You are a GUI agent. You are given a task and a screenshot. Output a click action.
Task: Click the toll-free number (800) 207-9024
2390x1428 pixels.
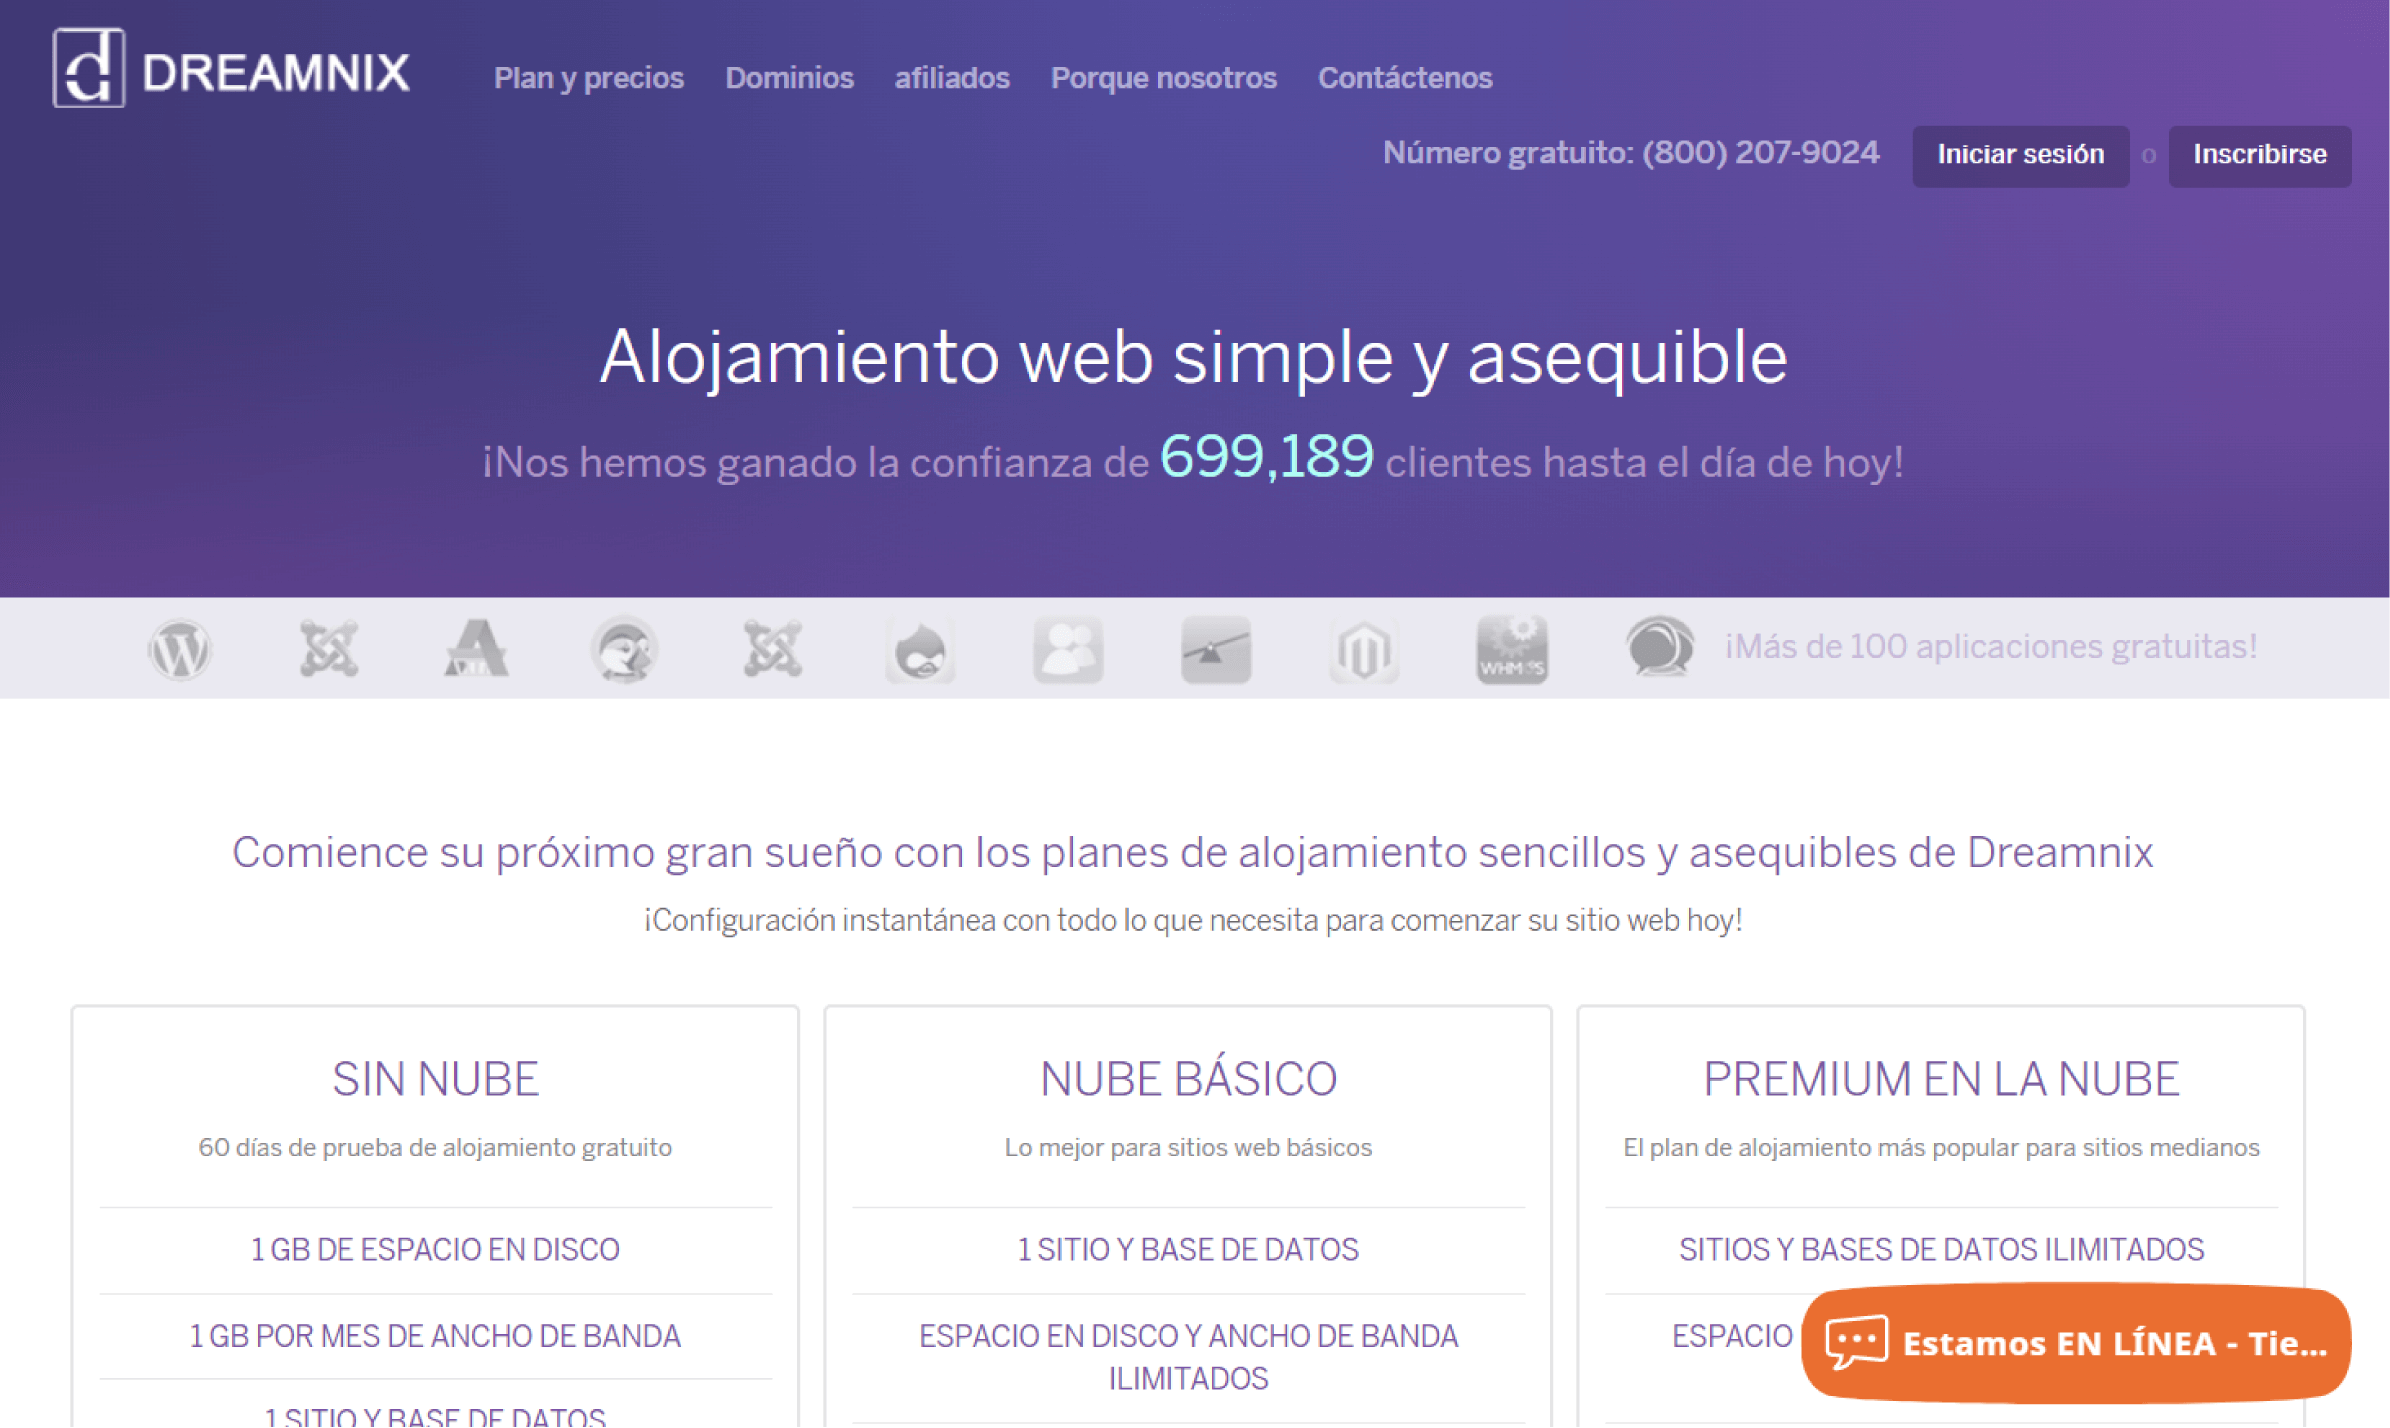[1761, 152]
